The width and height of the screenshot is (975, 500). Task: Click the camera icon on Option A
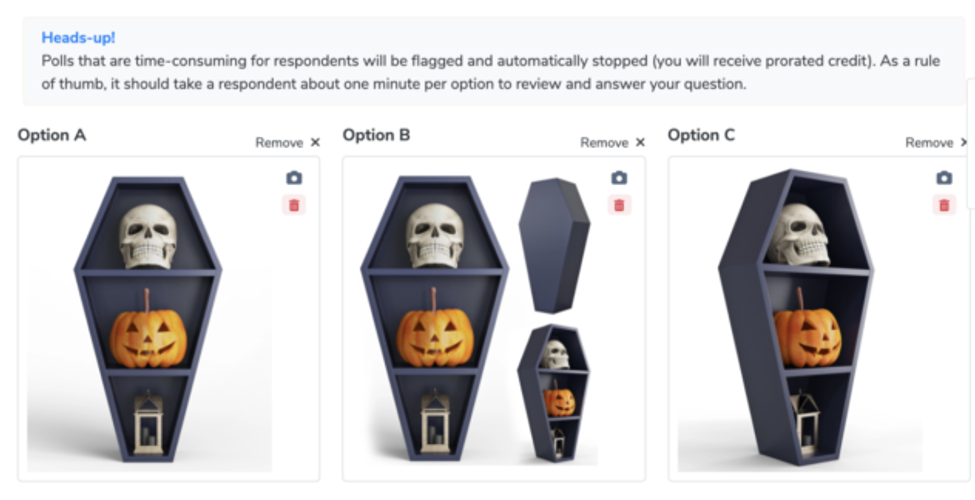[294, 178]
